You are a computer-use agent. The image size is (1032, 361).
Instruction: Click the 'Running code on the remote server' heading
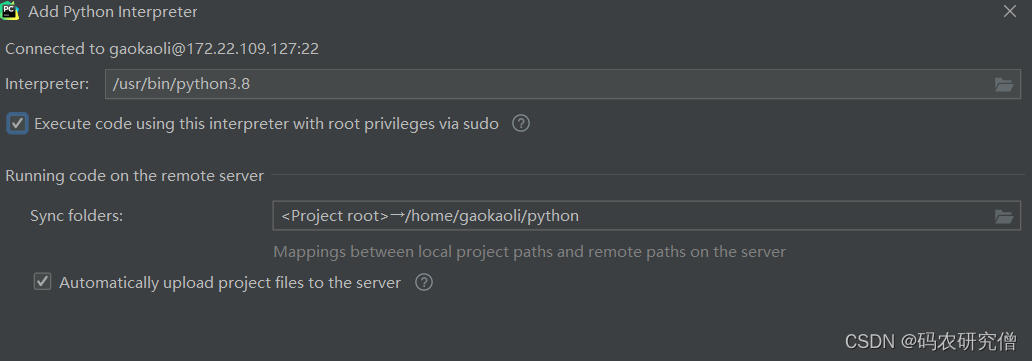(134, 176)
